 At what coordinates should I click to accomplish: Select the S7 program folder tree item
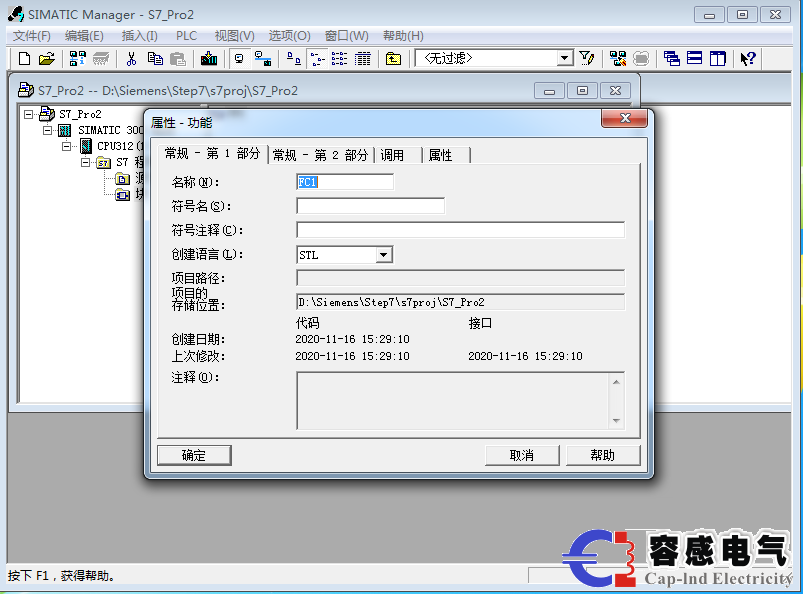click(130, 162)
